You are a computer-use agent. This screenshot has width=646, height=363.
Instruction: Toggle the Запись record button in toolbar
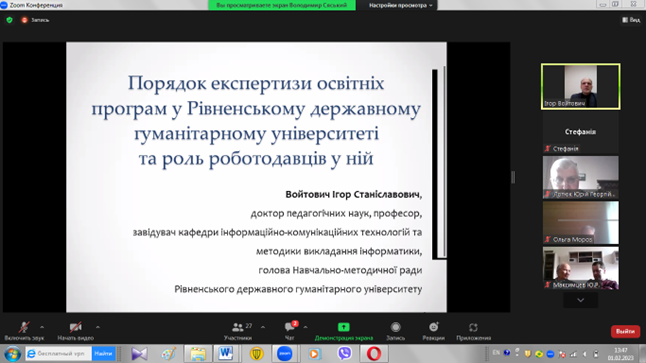396,331
